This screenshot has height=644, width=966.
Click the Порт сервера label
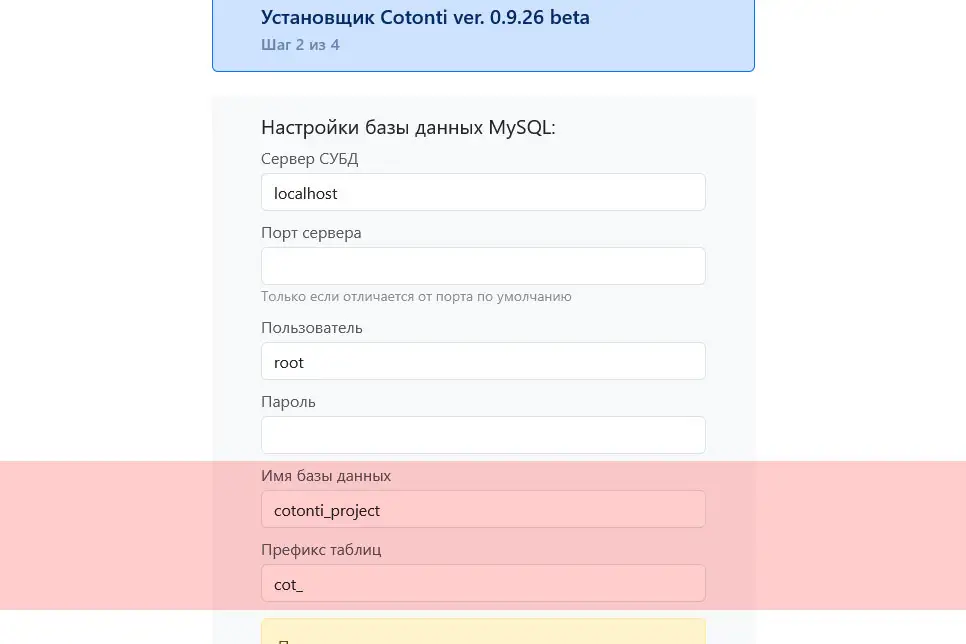(x=311, y=232)
